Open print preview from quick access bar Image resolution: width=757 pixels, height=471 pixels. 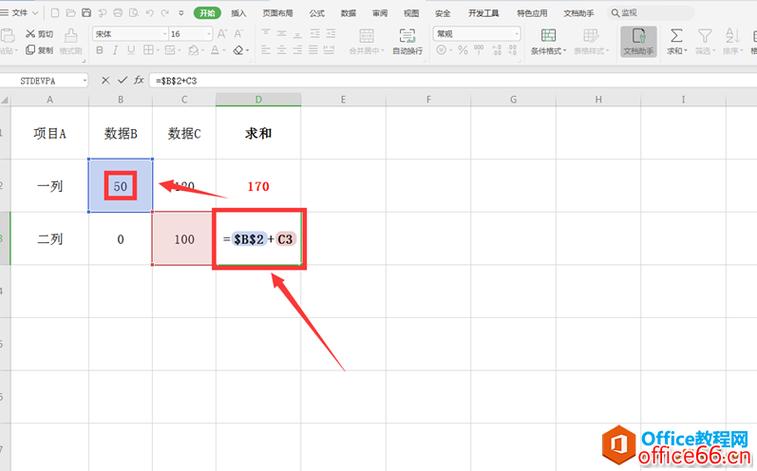pos(134,13)
